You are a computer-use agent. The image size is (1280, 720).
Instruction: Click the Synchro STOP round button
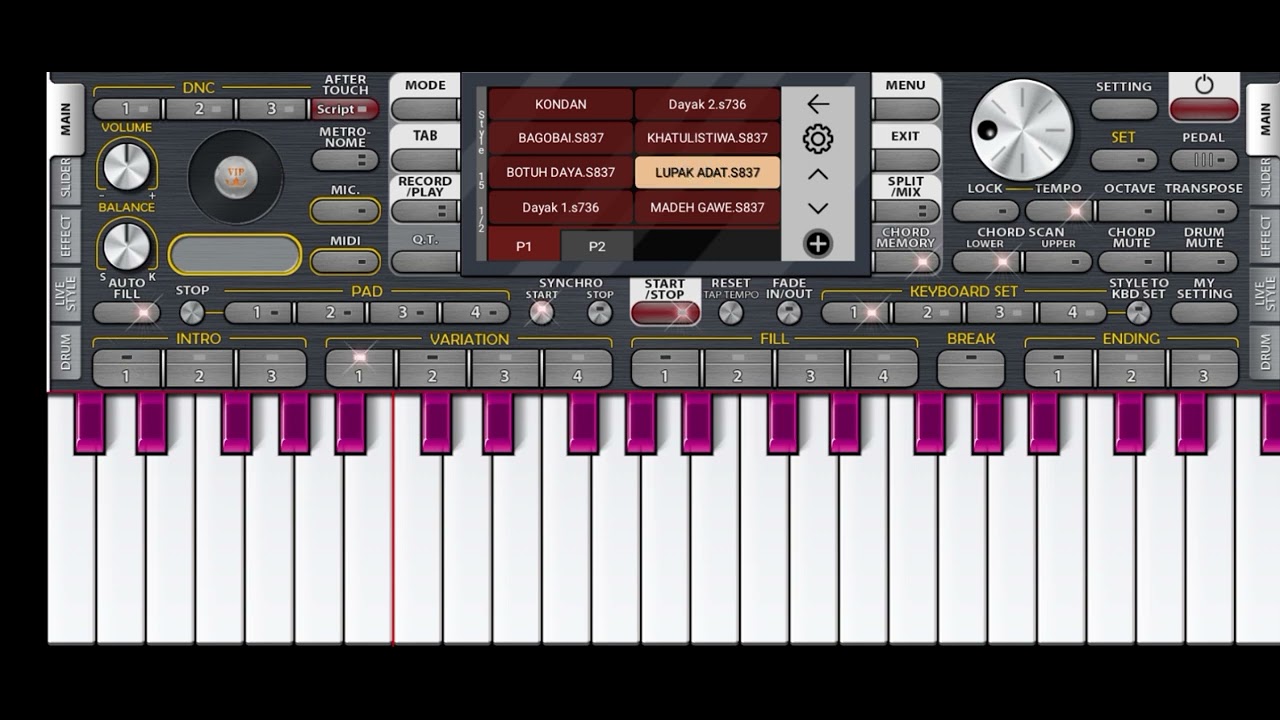[599, 313]
